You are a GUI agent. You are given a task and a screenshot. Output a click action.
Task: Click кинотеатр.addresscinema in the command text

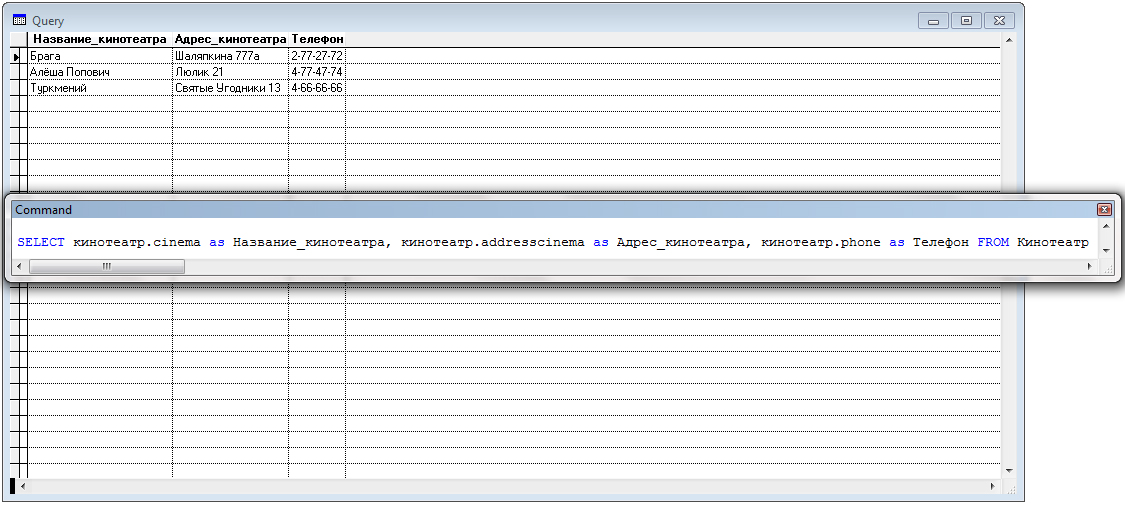click(493, 242)
